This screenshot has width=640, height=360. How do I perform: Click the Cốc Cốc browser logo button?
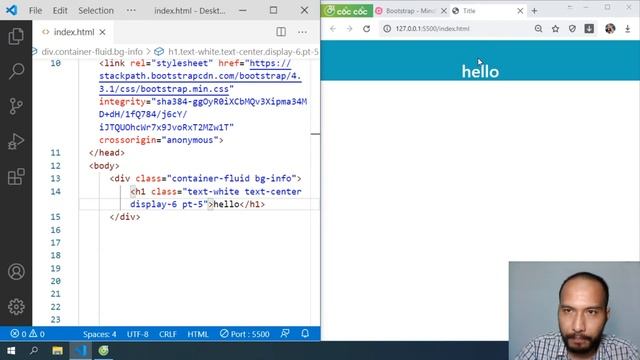(347, 11)
